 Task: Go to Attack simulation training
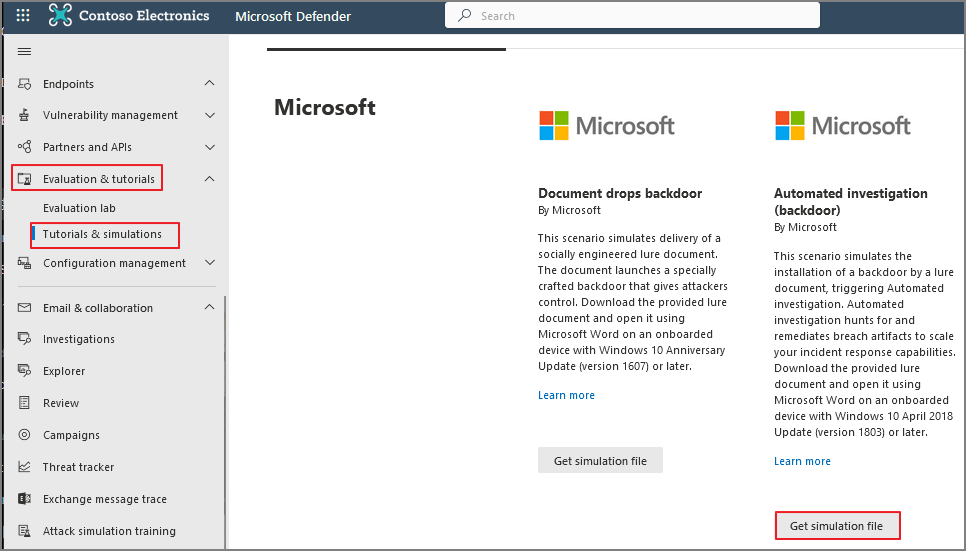(109, 531)
